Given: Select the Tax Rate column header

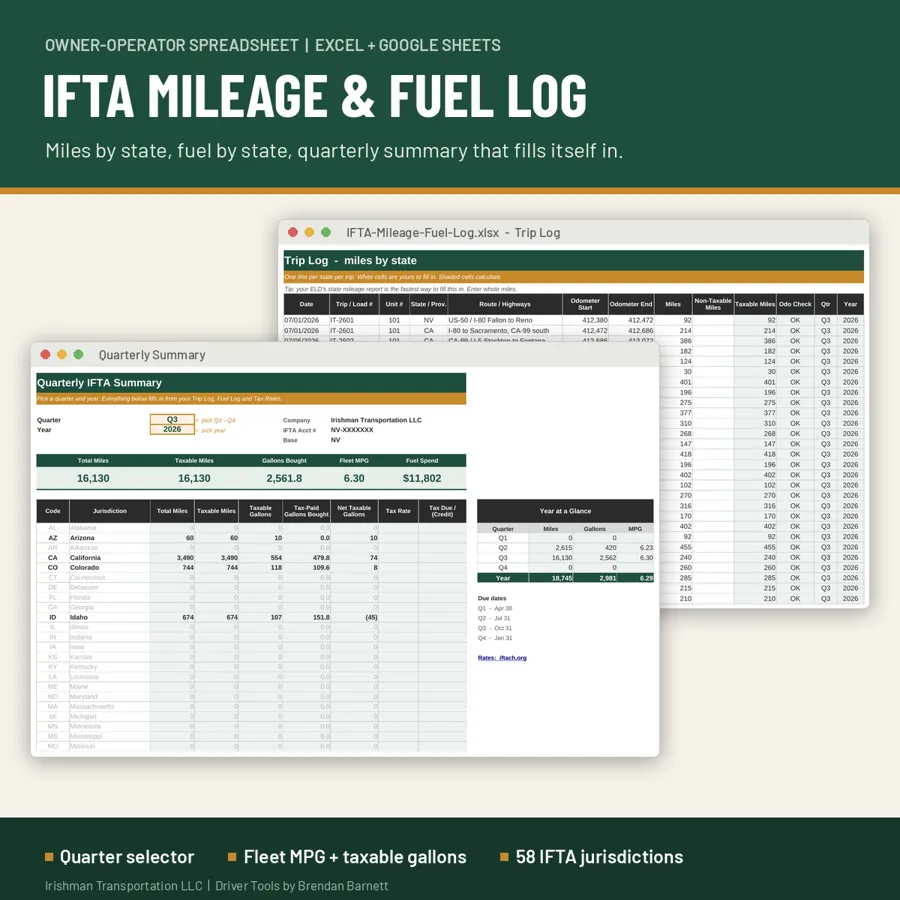Looking at the screenshot, I should pyautogui.click(x=398, y=511).
